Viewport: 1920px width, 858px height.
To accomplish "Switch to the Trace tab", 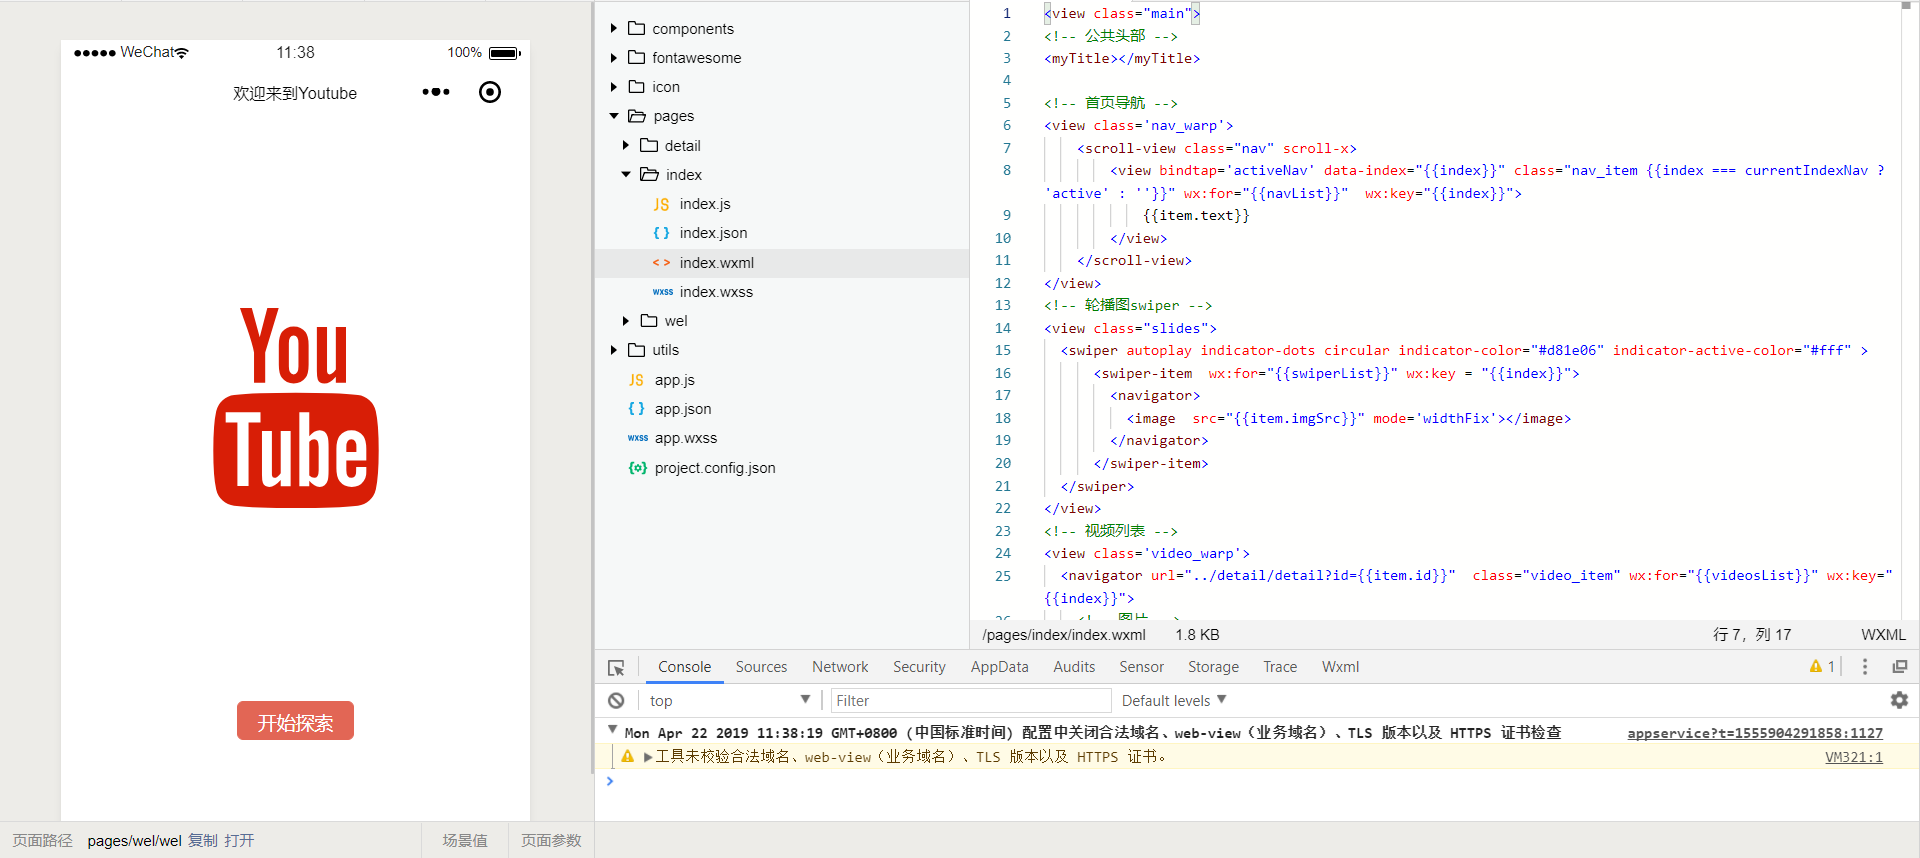I will point(1280,667).
